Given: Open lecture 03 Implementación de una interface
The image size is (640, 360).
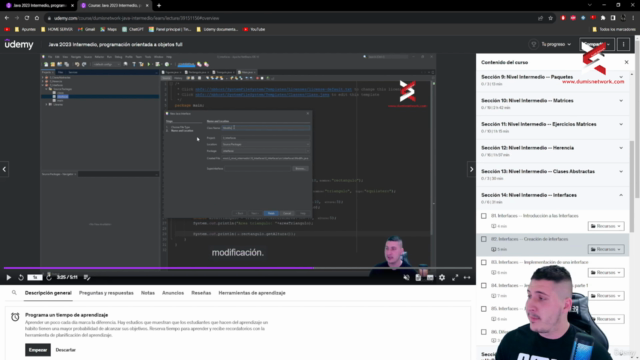Looking at the screenshot, I should pos(540,262).
